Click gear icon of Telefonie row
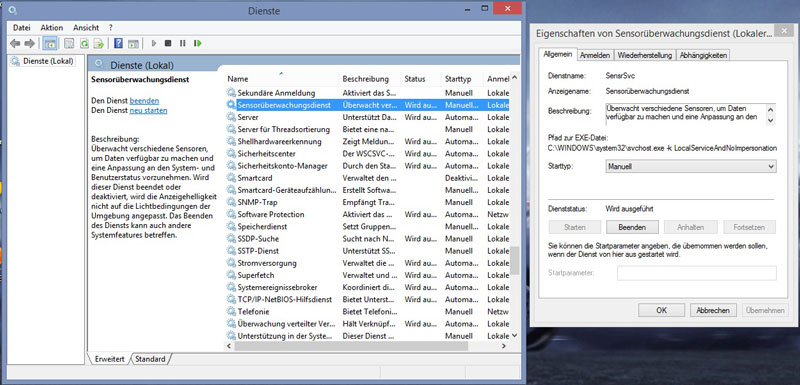This screenshot has height=385, width=800. pyautogui.click(x=232, y=312)
